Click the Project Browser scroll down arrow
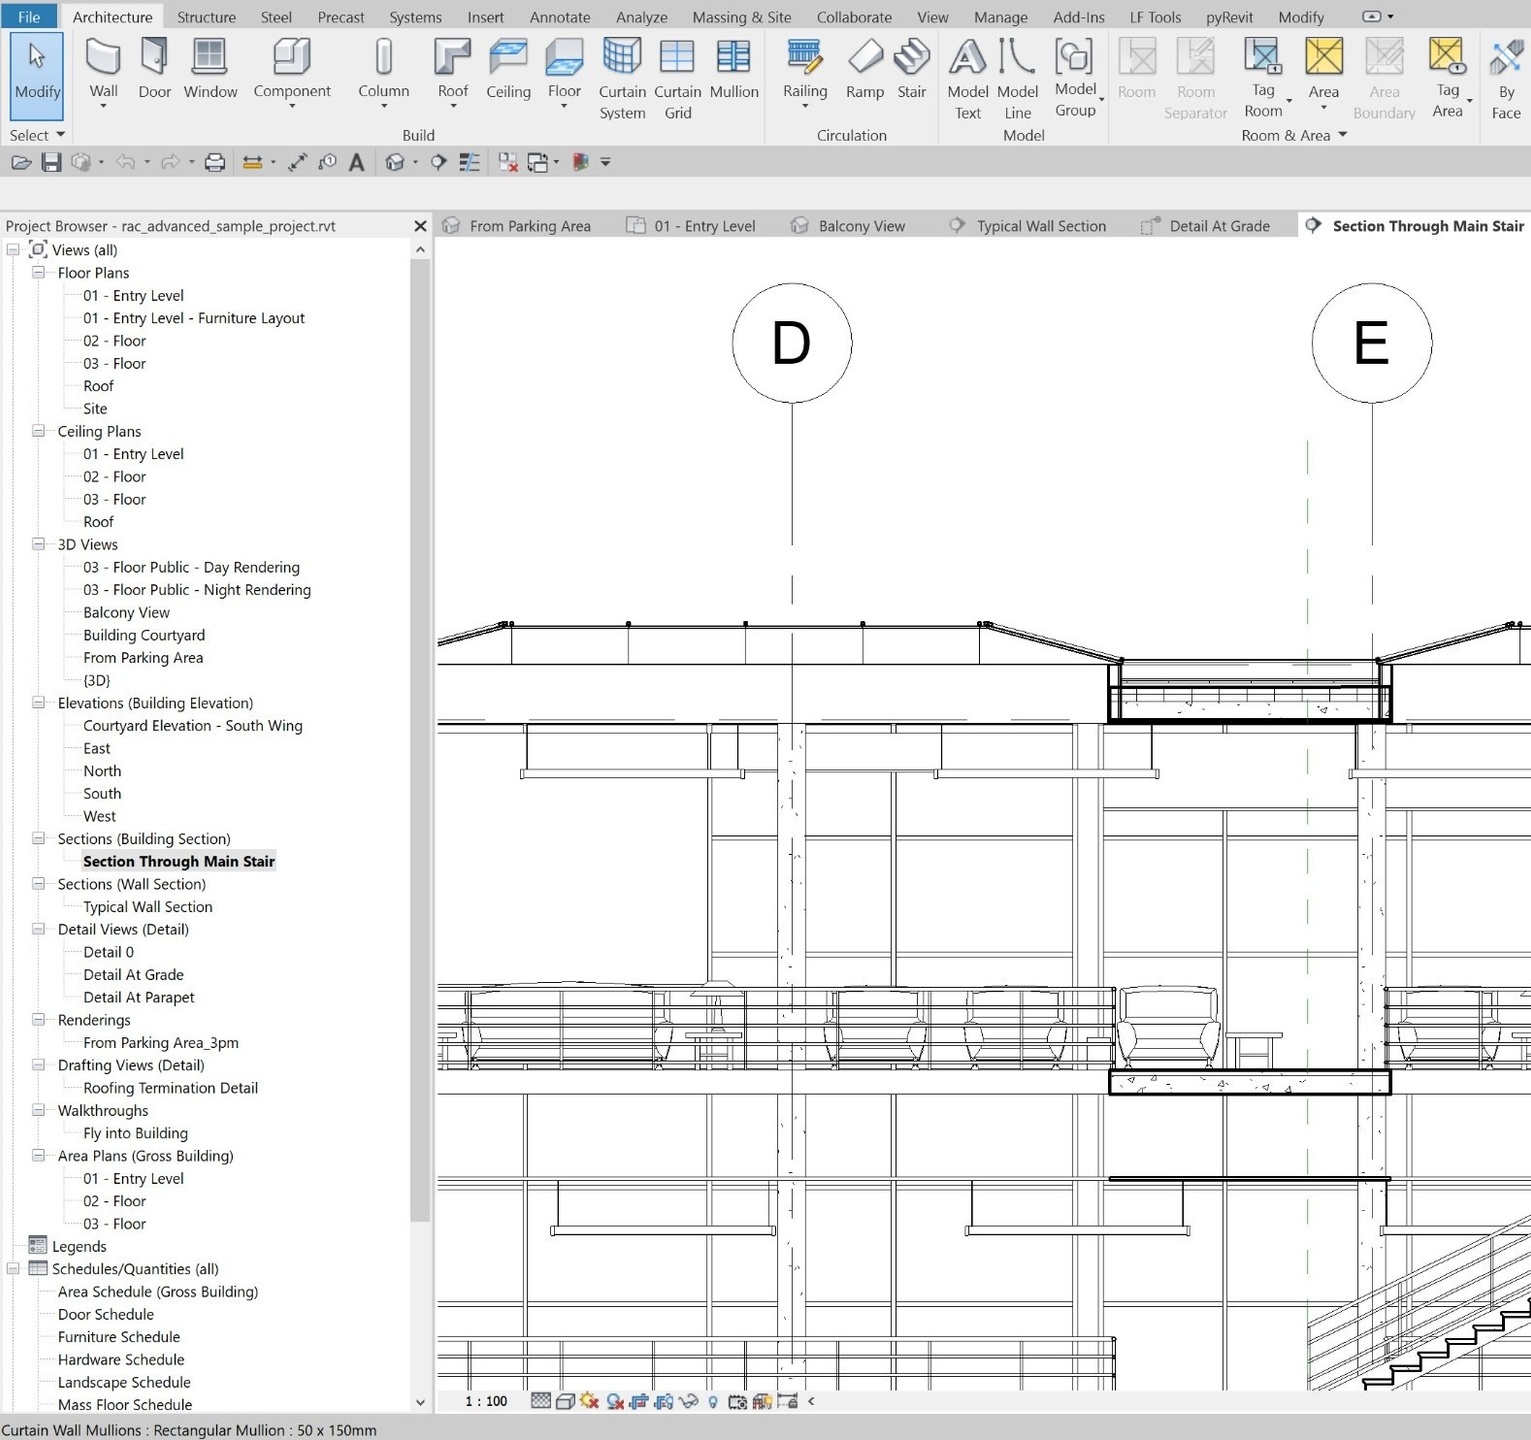Screen dimensions: 1531x1440 pos(420,1402)
